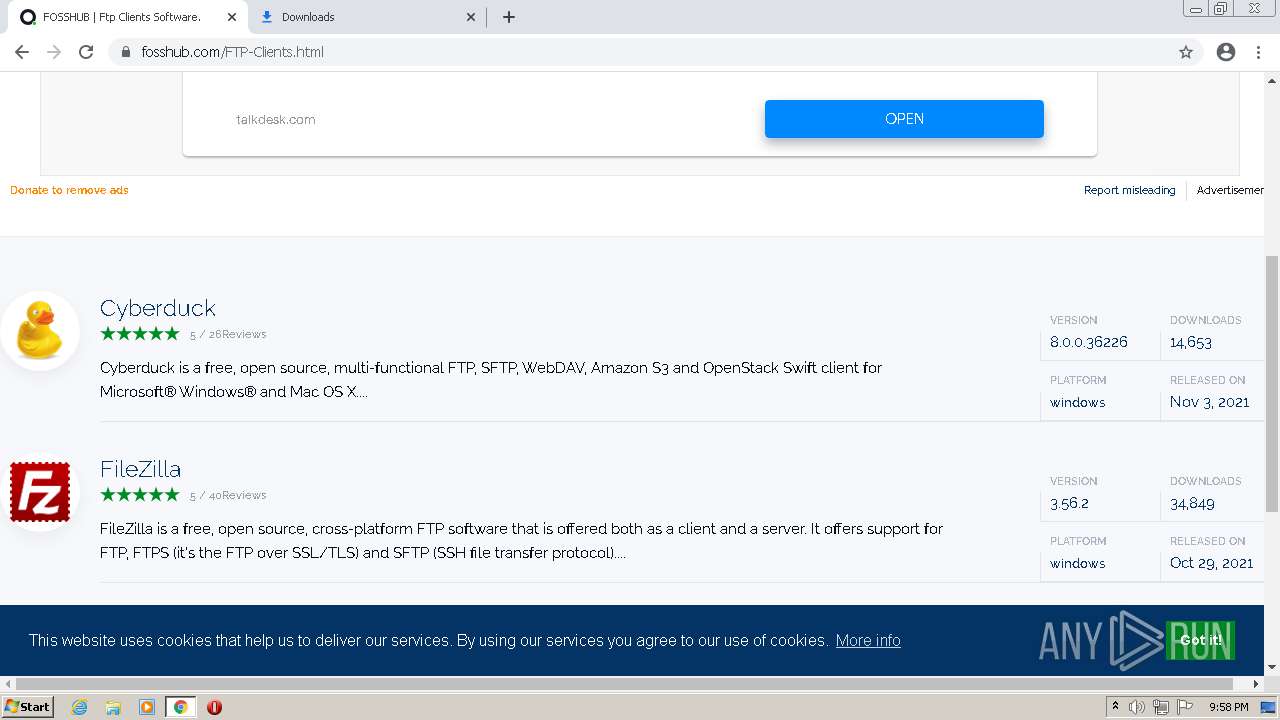Viewport: 1280px width, 720px height.
Task: Click the Cyberduck five-star rating
Action: point(140,334)
